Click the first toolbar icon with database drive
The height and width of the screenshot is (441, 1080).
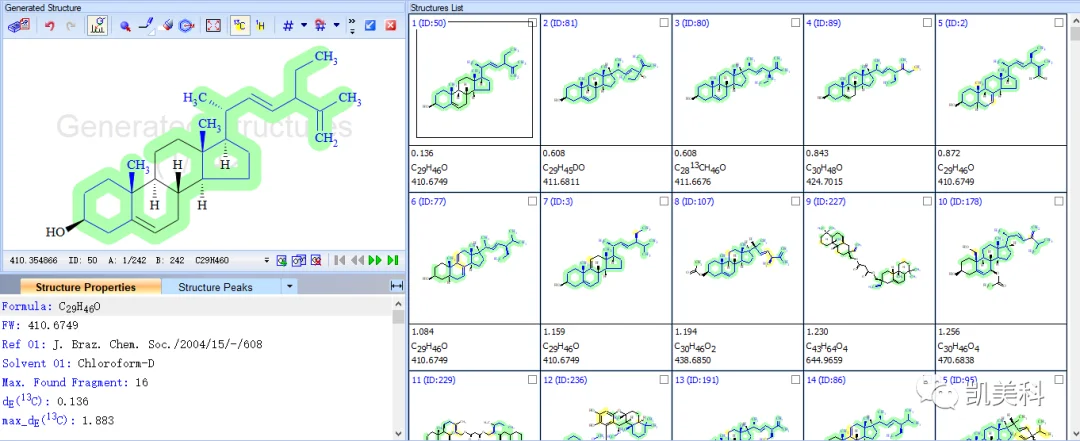tap(19, 25)
